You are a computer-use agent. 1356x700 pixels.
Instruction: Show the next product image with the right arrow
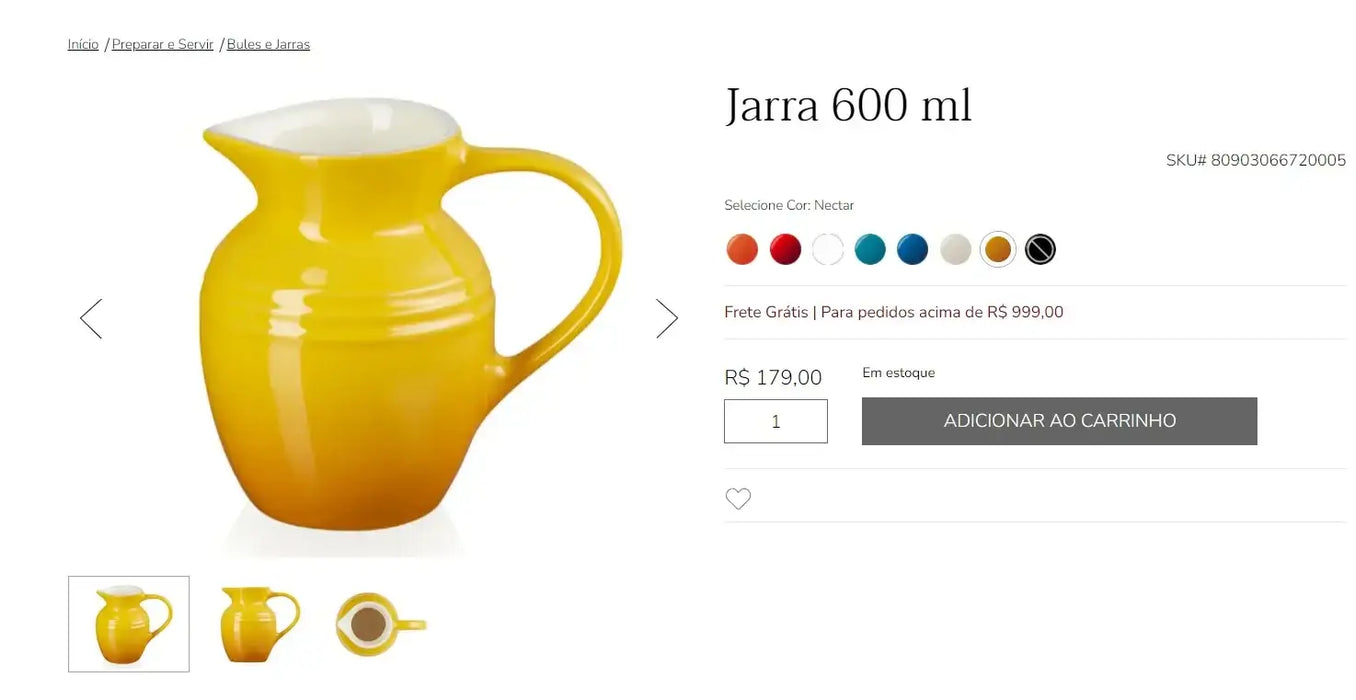click(667, 318)
